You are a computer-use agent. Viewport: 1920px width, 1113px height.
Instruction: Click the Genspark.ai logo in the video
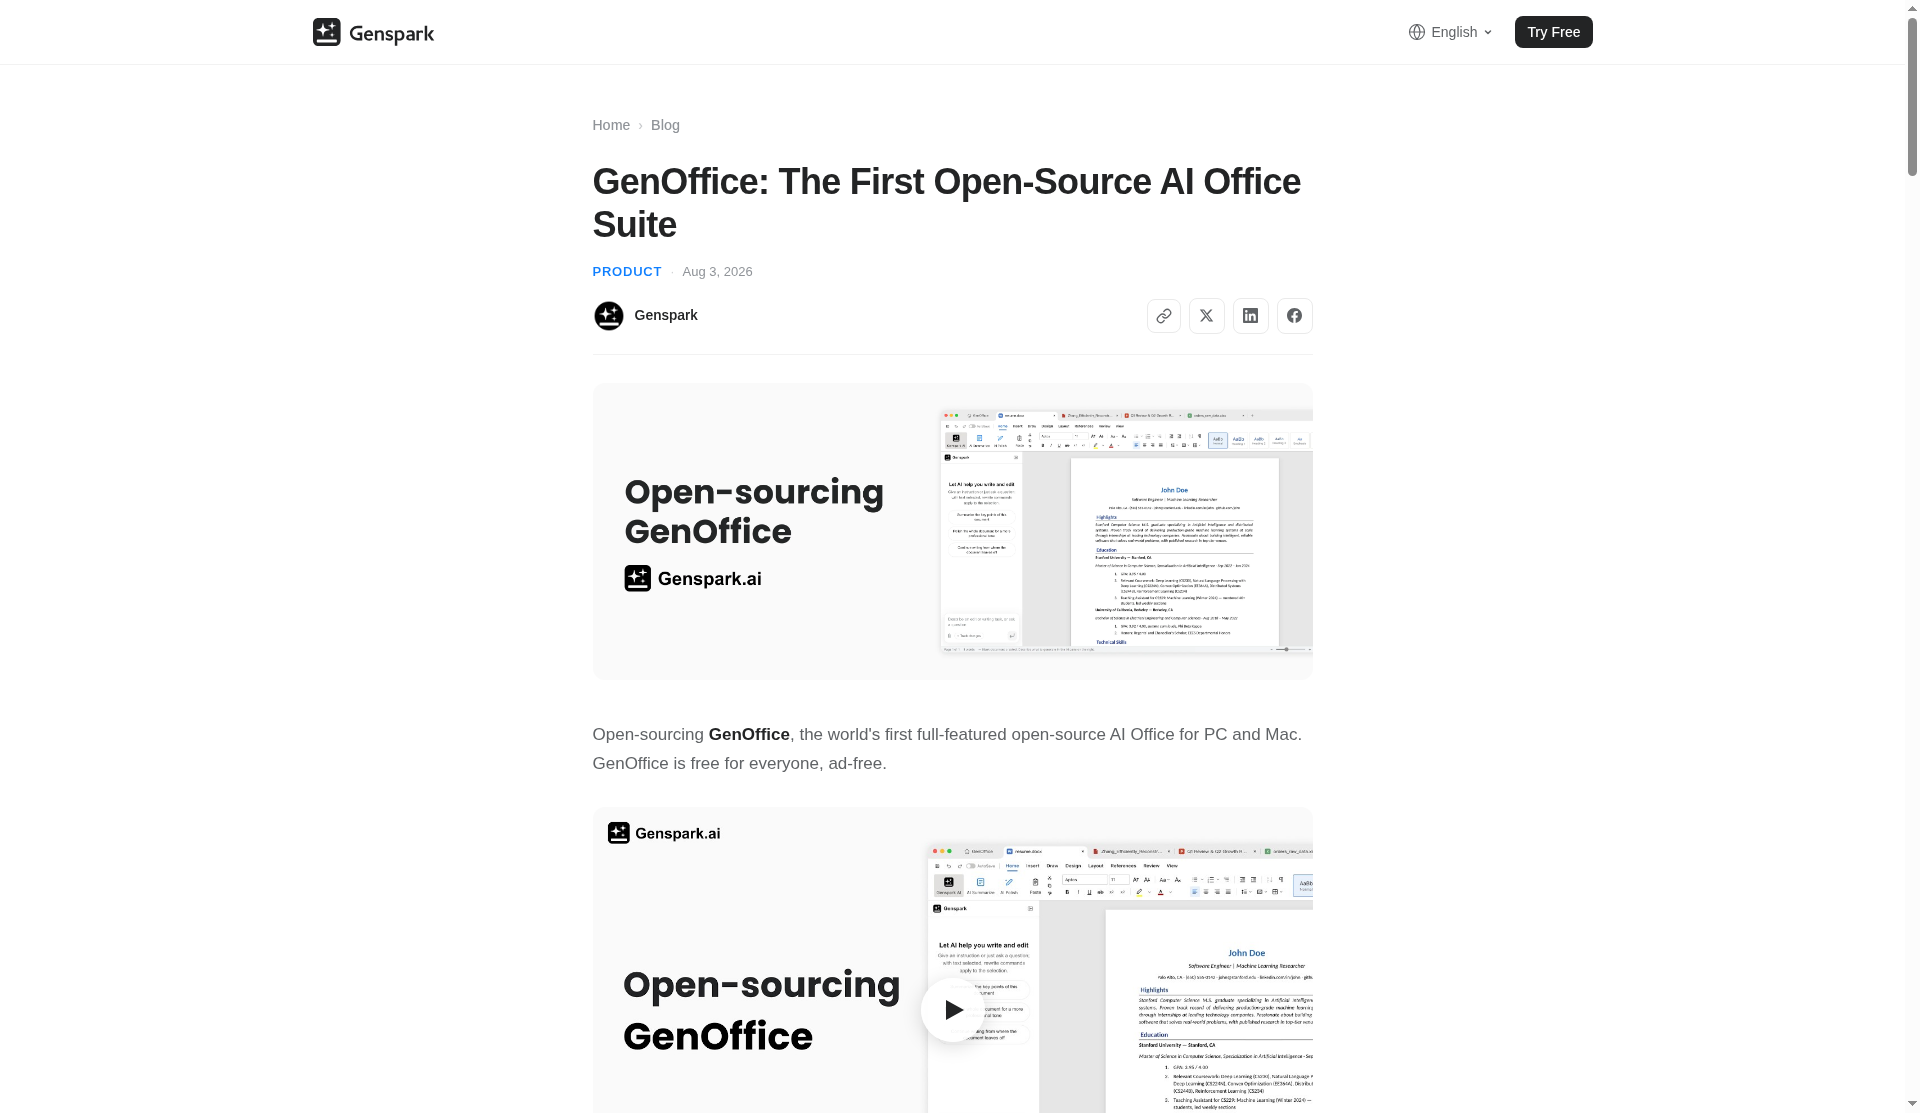coord(664,833)
